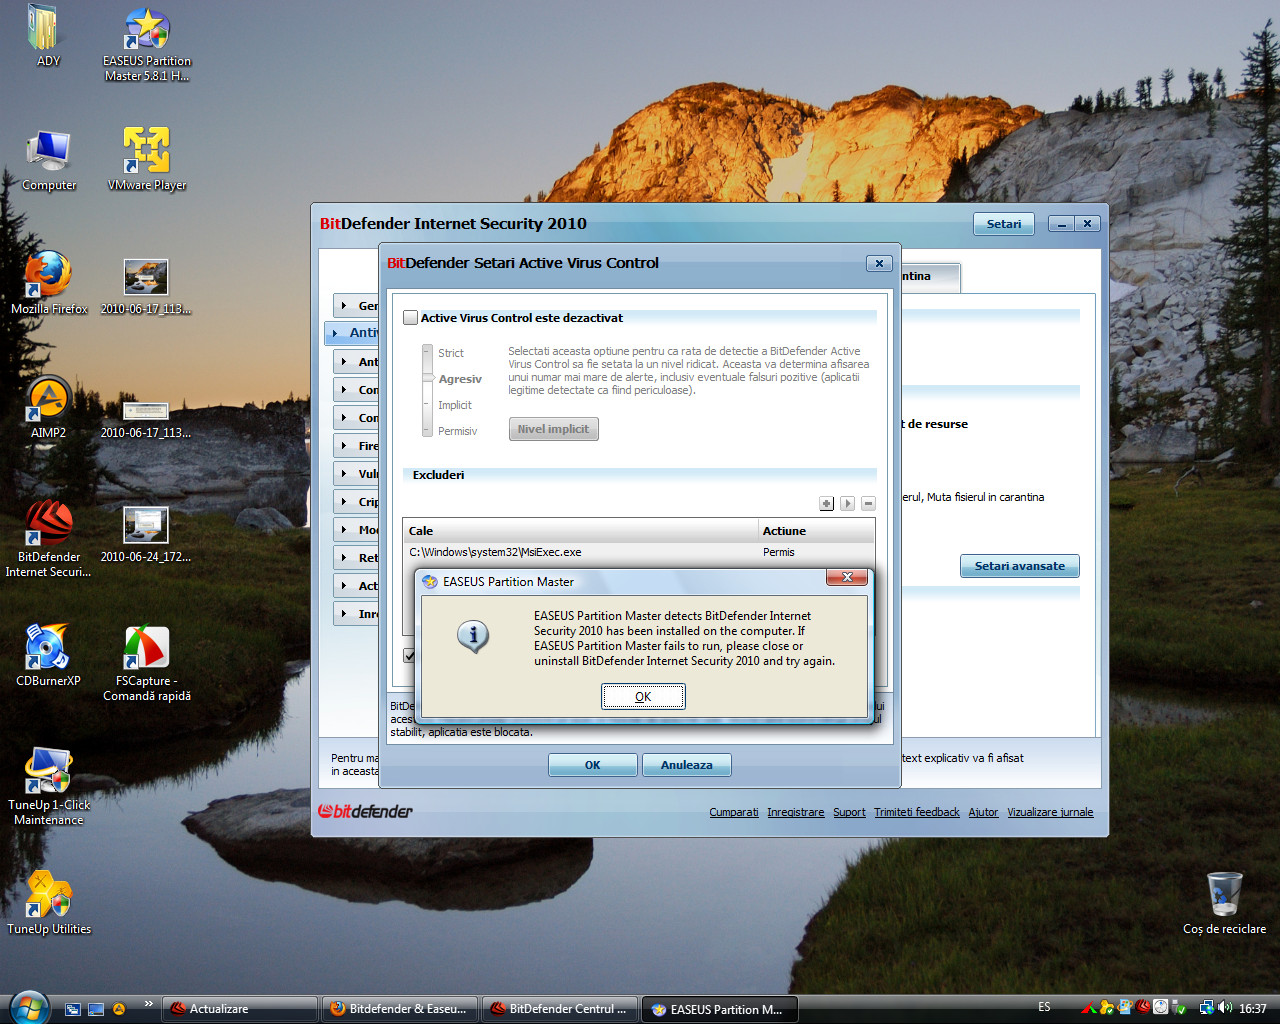Click OK in EASEUS Partition Master dialog
The width and height of the screenshot is (1280, 1024).
tap(643, 697)
